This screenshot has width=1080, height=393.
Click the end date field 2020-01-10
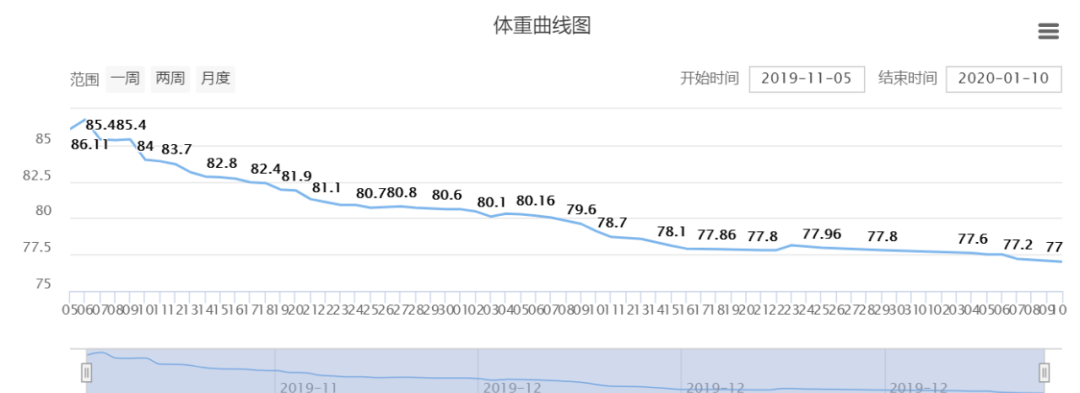[1004, 79]
